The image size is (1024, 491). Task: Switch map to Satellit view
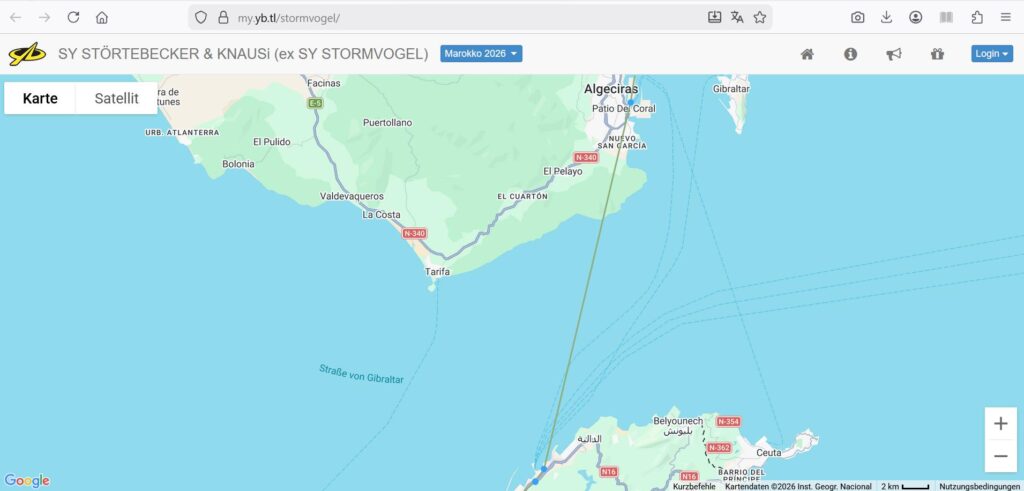click(x=116, y=98)
